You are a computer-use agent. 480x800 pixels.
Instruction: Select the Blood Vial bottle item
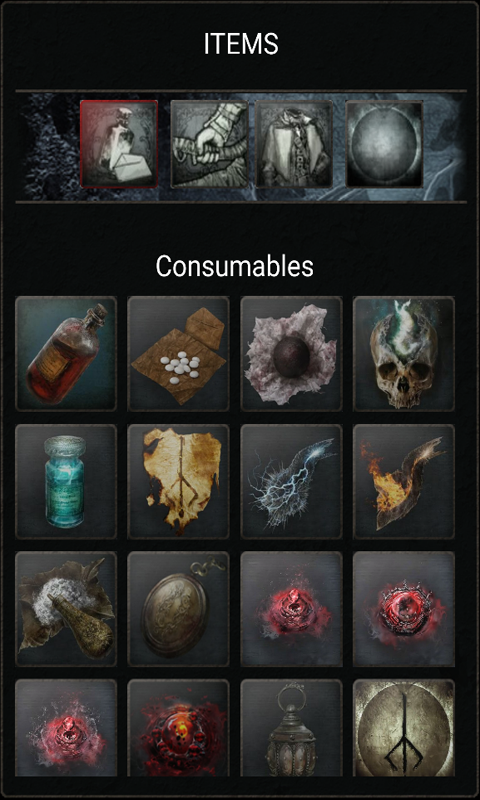[x=66, y=354]
